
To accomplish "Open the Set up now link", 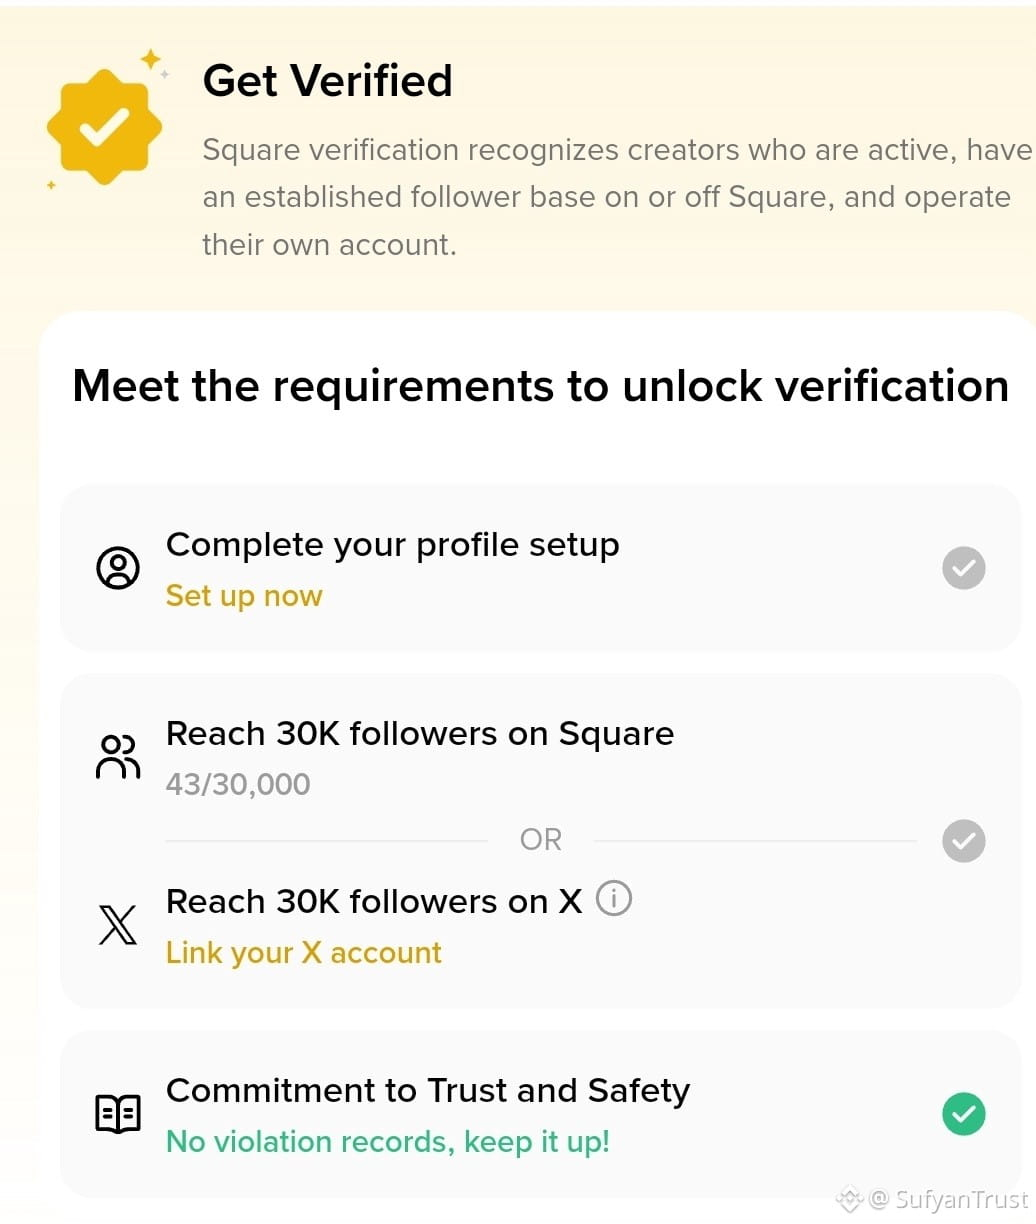I will [x=244, y=596].
